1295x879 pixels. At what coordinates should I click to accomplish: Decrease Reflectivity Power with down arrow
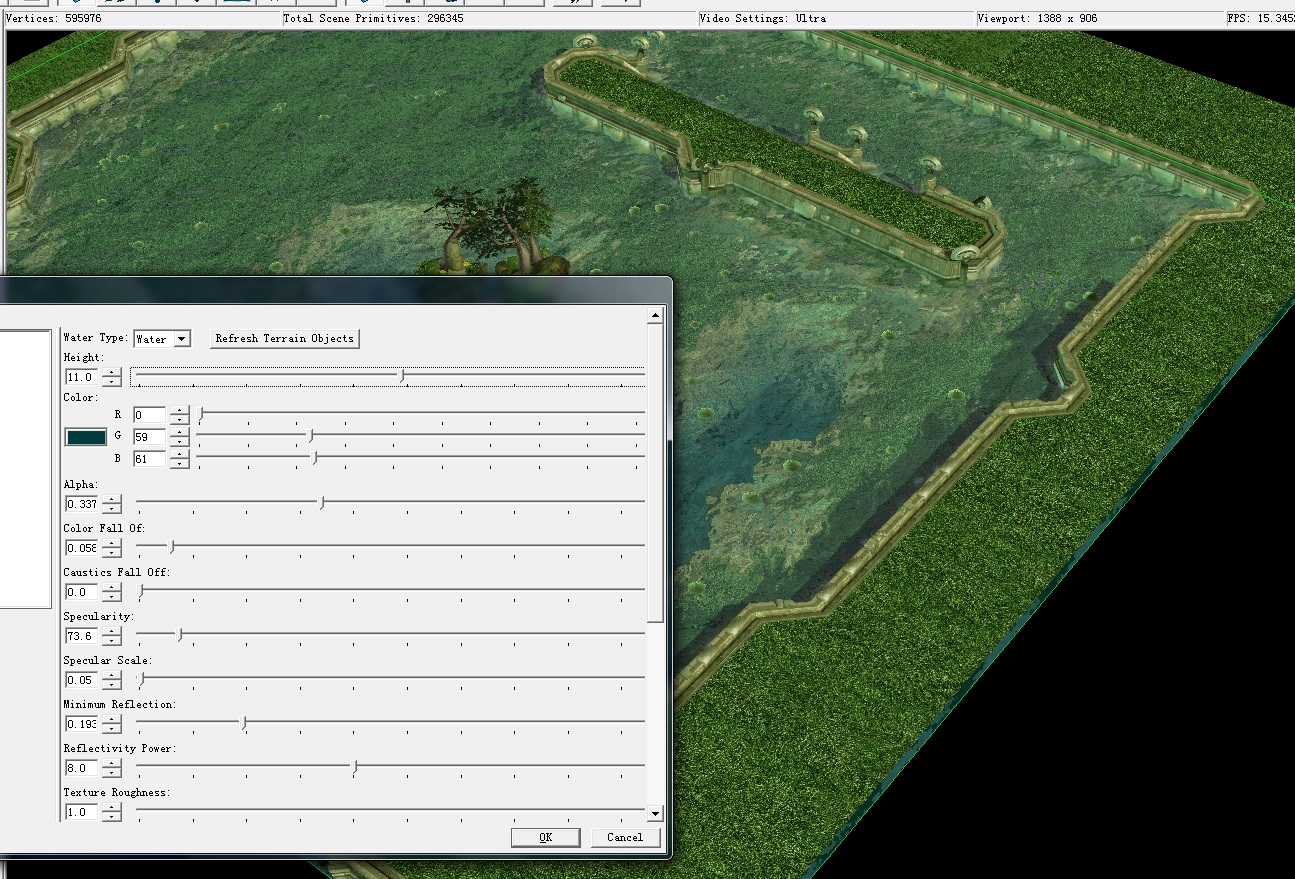point(112,773)
